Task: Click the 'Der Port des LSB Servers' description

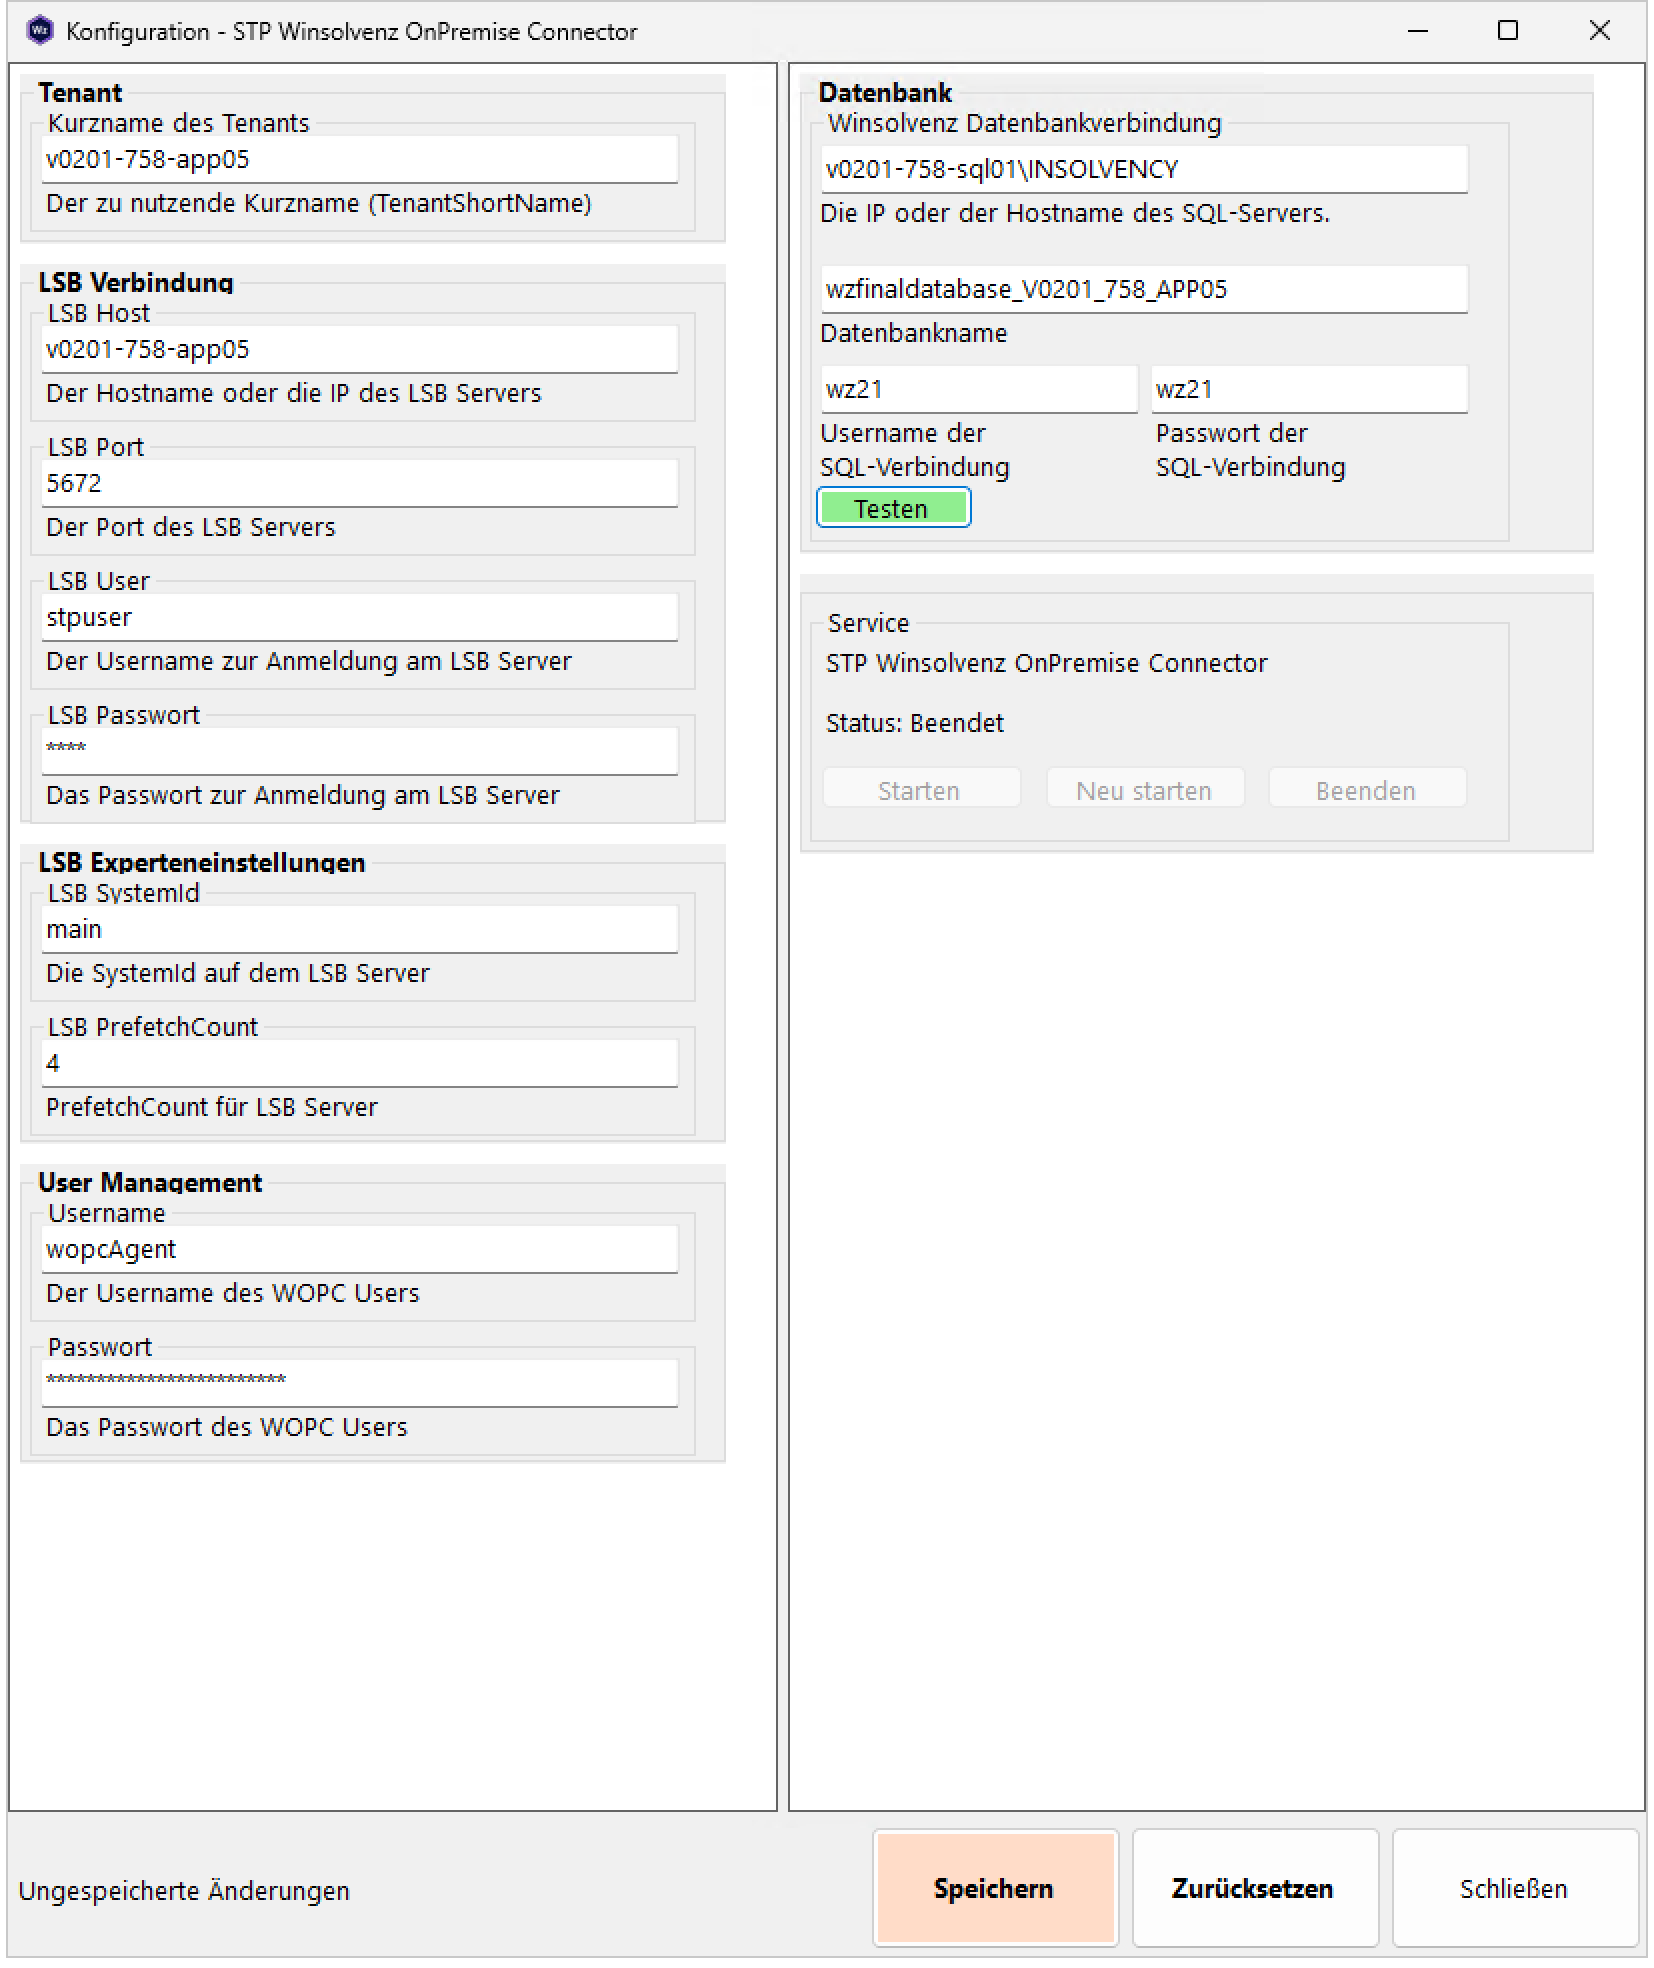Action: coord(191,527)
